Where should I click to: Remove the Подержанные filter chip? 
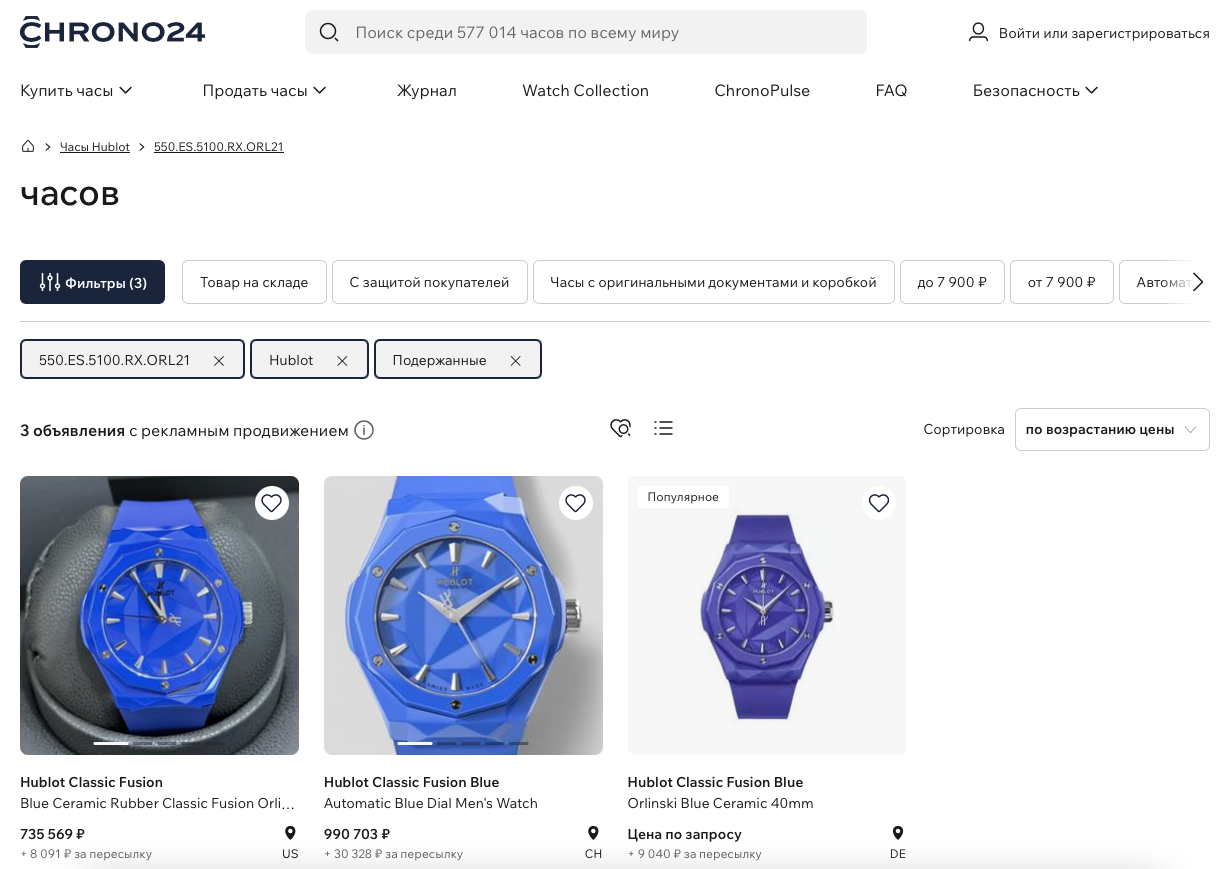pos(516,361)
